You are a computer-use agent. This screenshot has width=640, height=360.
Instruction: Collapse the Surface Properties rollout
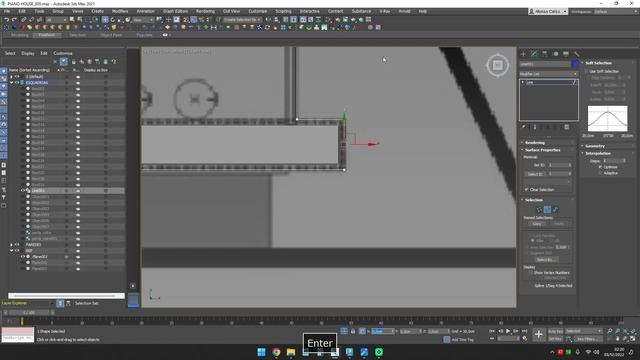[x=542, y=150]
